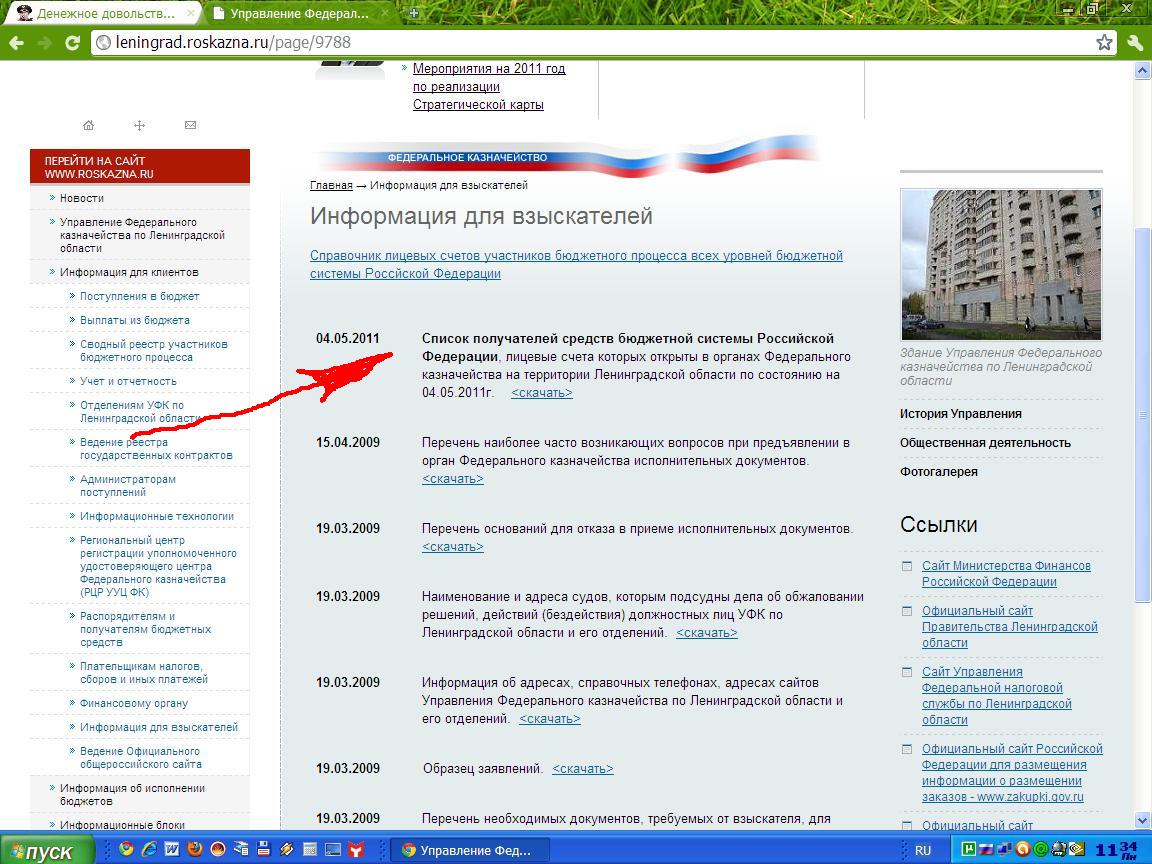
Task: Click «скачать» link for the 04.05.2011 entry
Action: coord(541,393)
